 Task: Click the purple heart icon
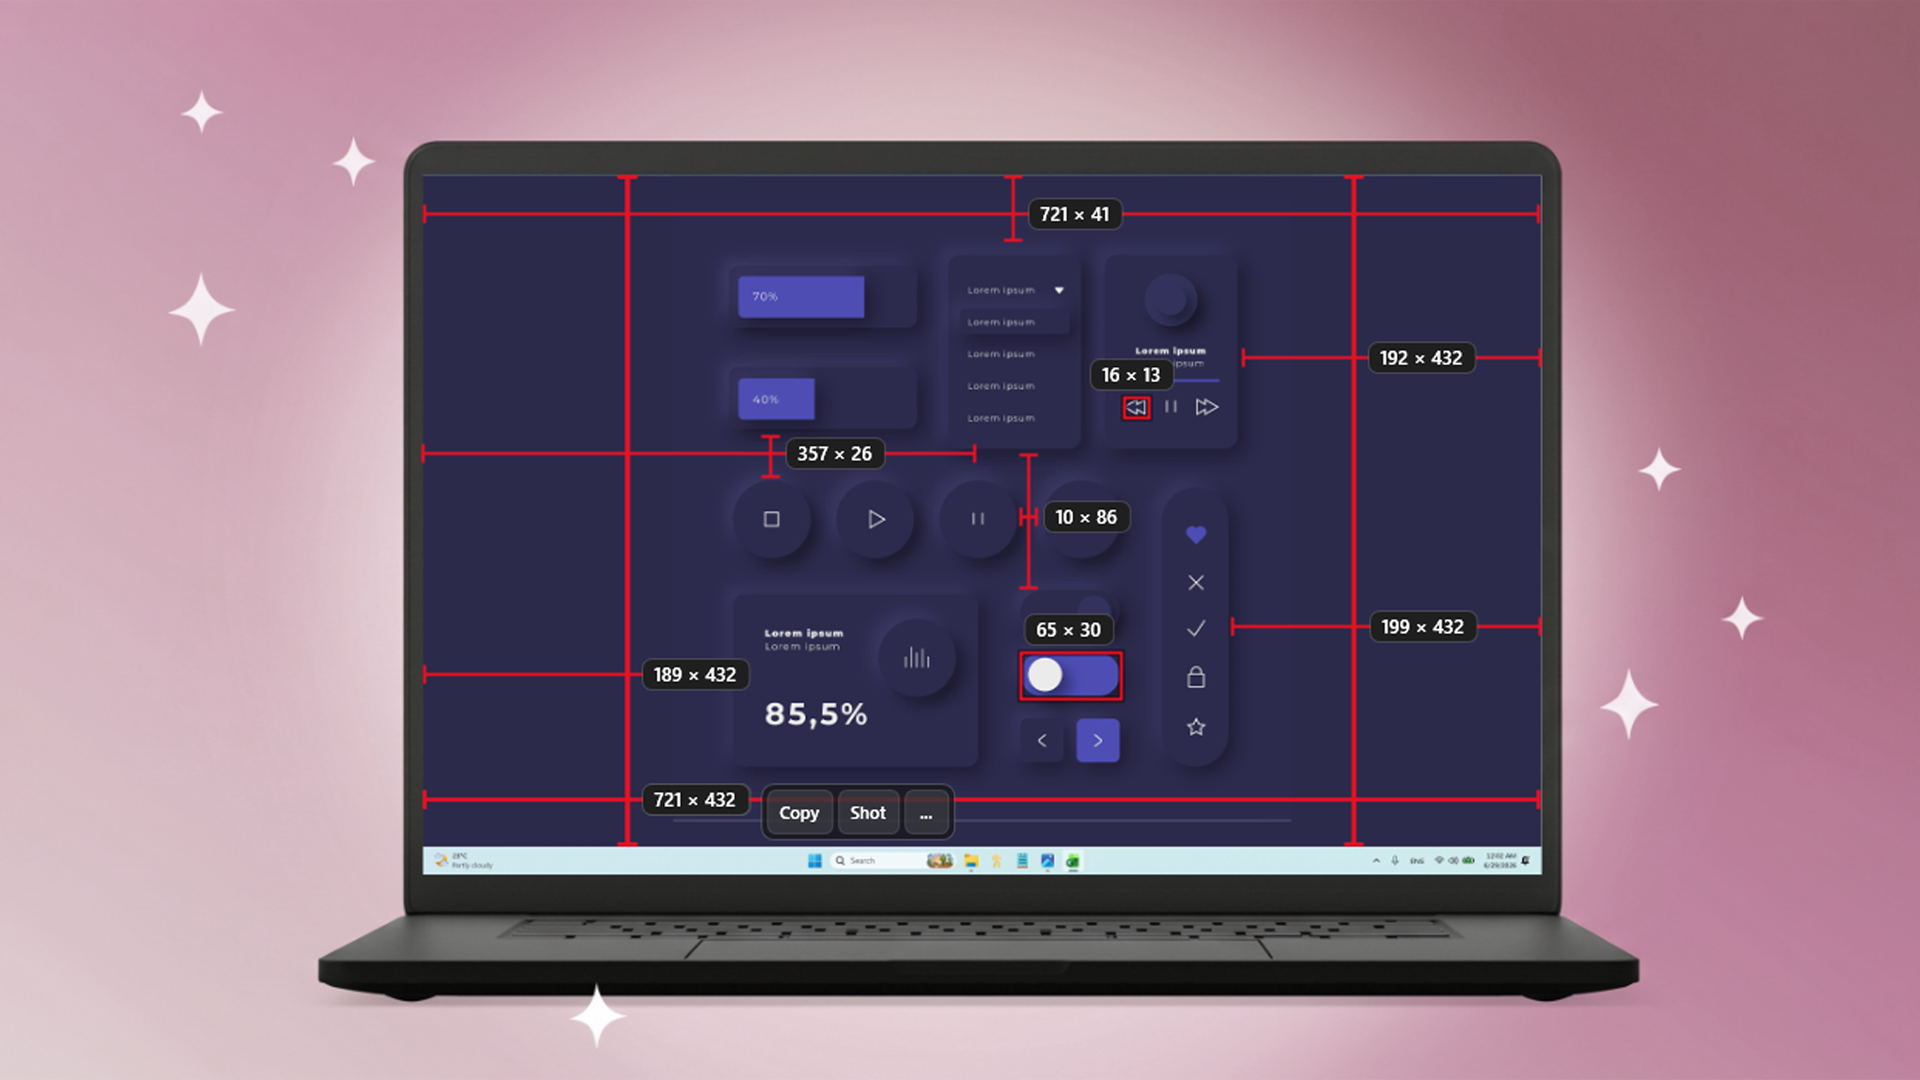tap(1196, 535)
